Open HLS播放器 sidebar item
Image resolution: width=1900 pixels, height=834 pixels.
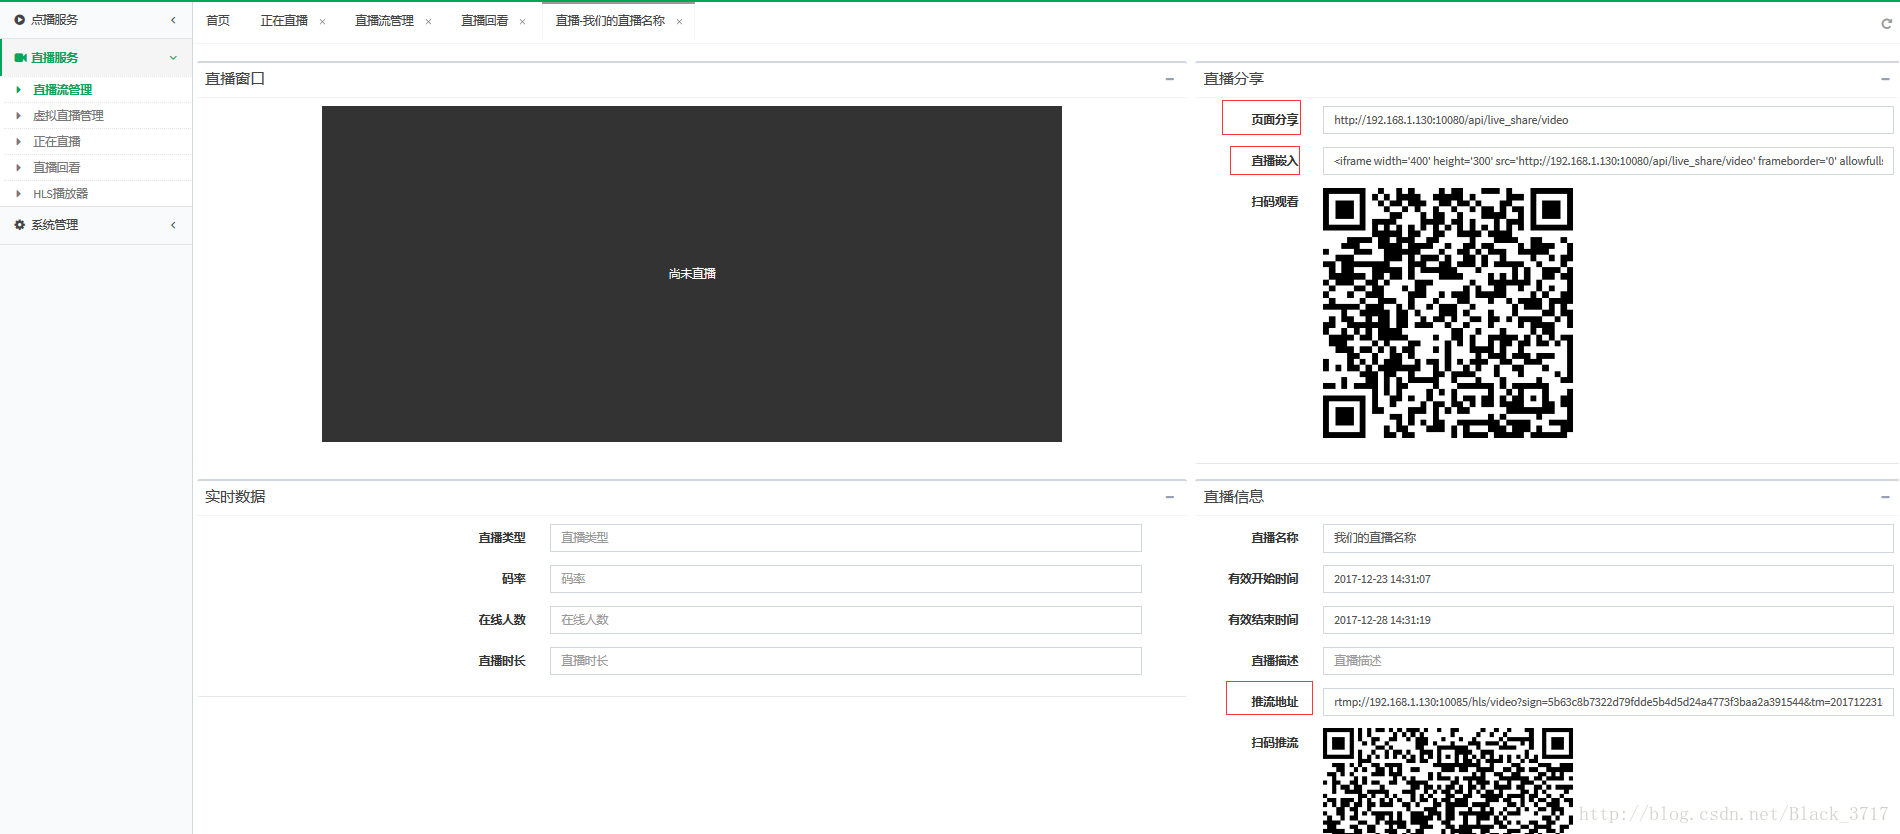[x=61, y=194]
